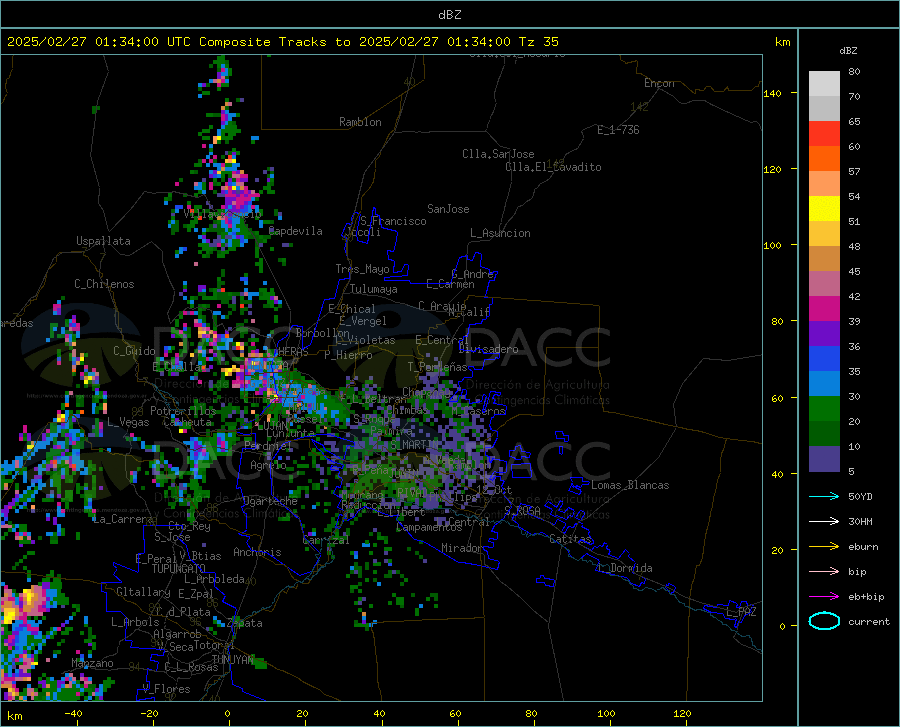This screenshot has width=900, height=727.
Task: Click the green 20–30 dBZ swatch
Action: 824,409
